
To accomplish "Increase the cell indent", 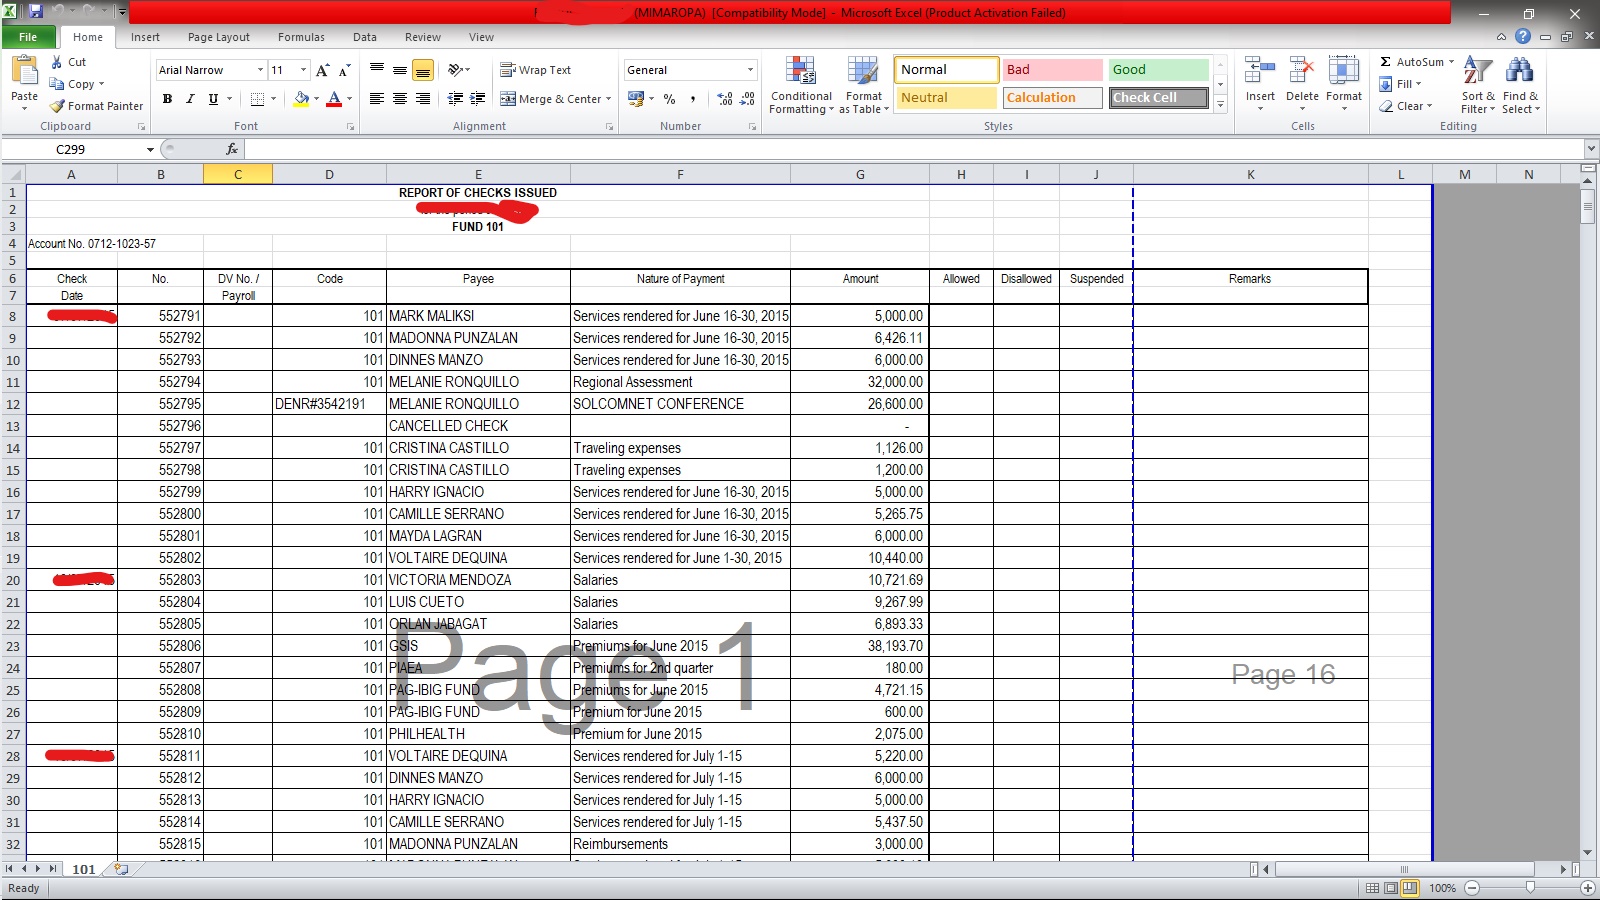I will coord(478,99).
